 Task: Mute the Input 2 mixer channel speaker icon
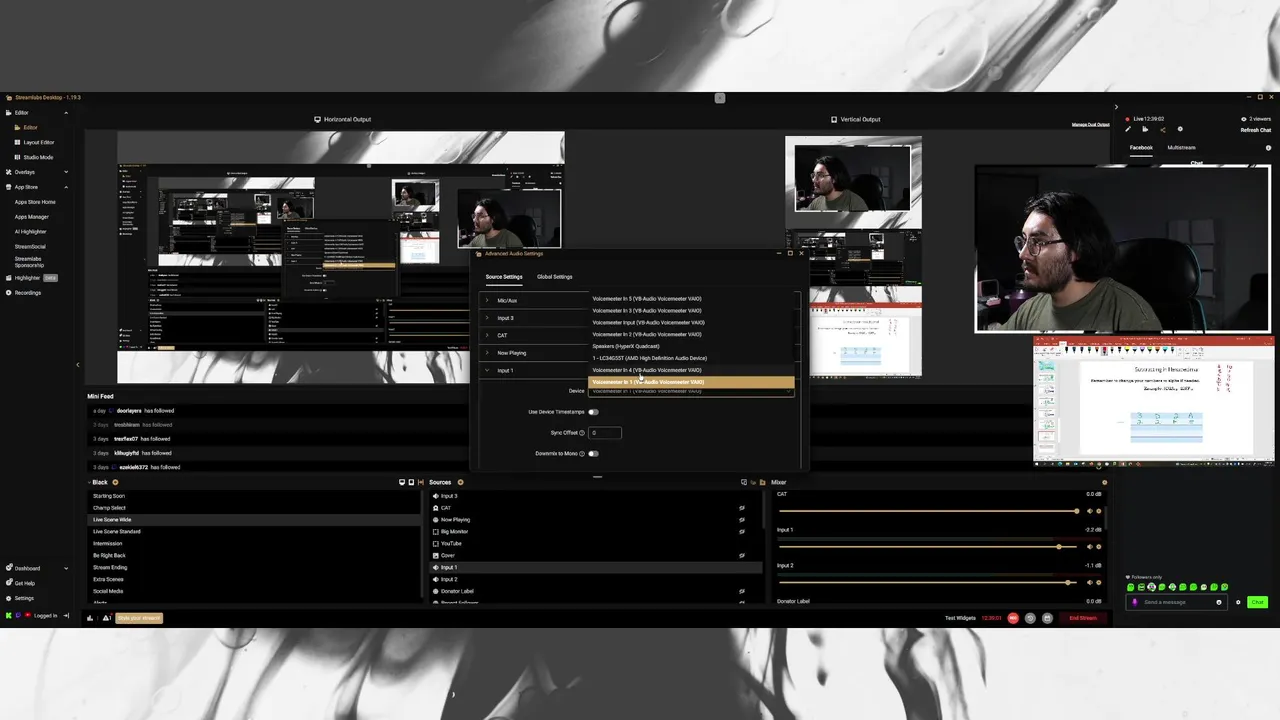pyautogui.click(x=1090, y=582)
